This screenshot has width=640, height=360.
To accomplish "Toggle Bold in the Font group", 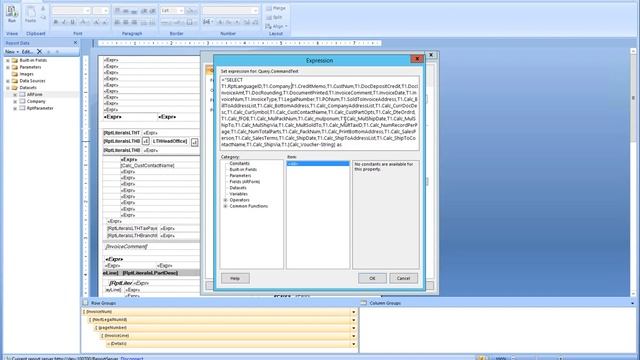I will 56,22.
